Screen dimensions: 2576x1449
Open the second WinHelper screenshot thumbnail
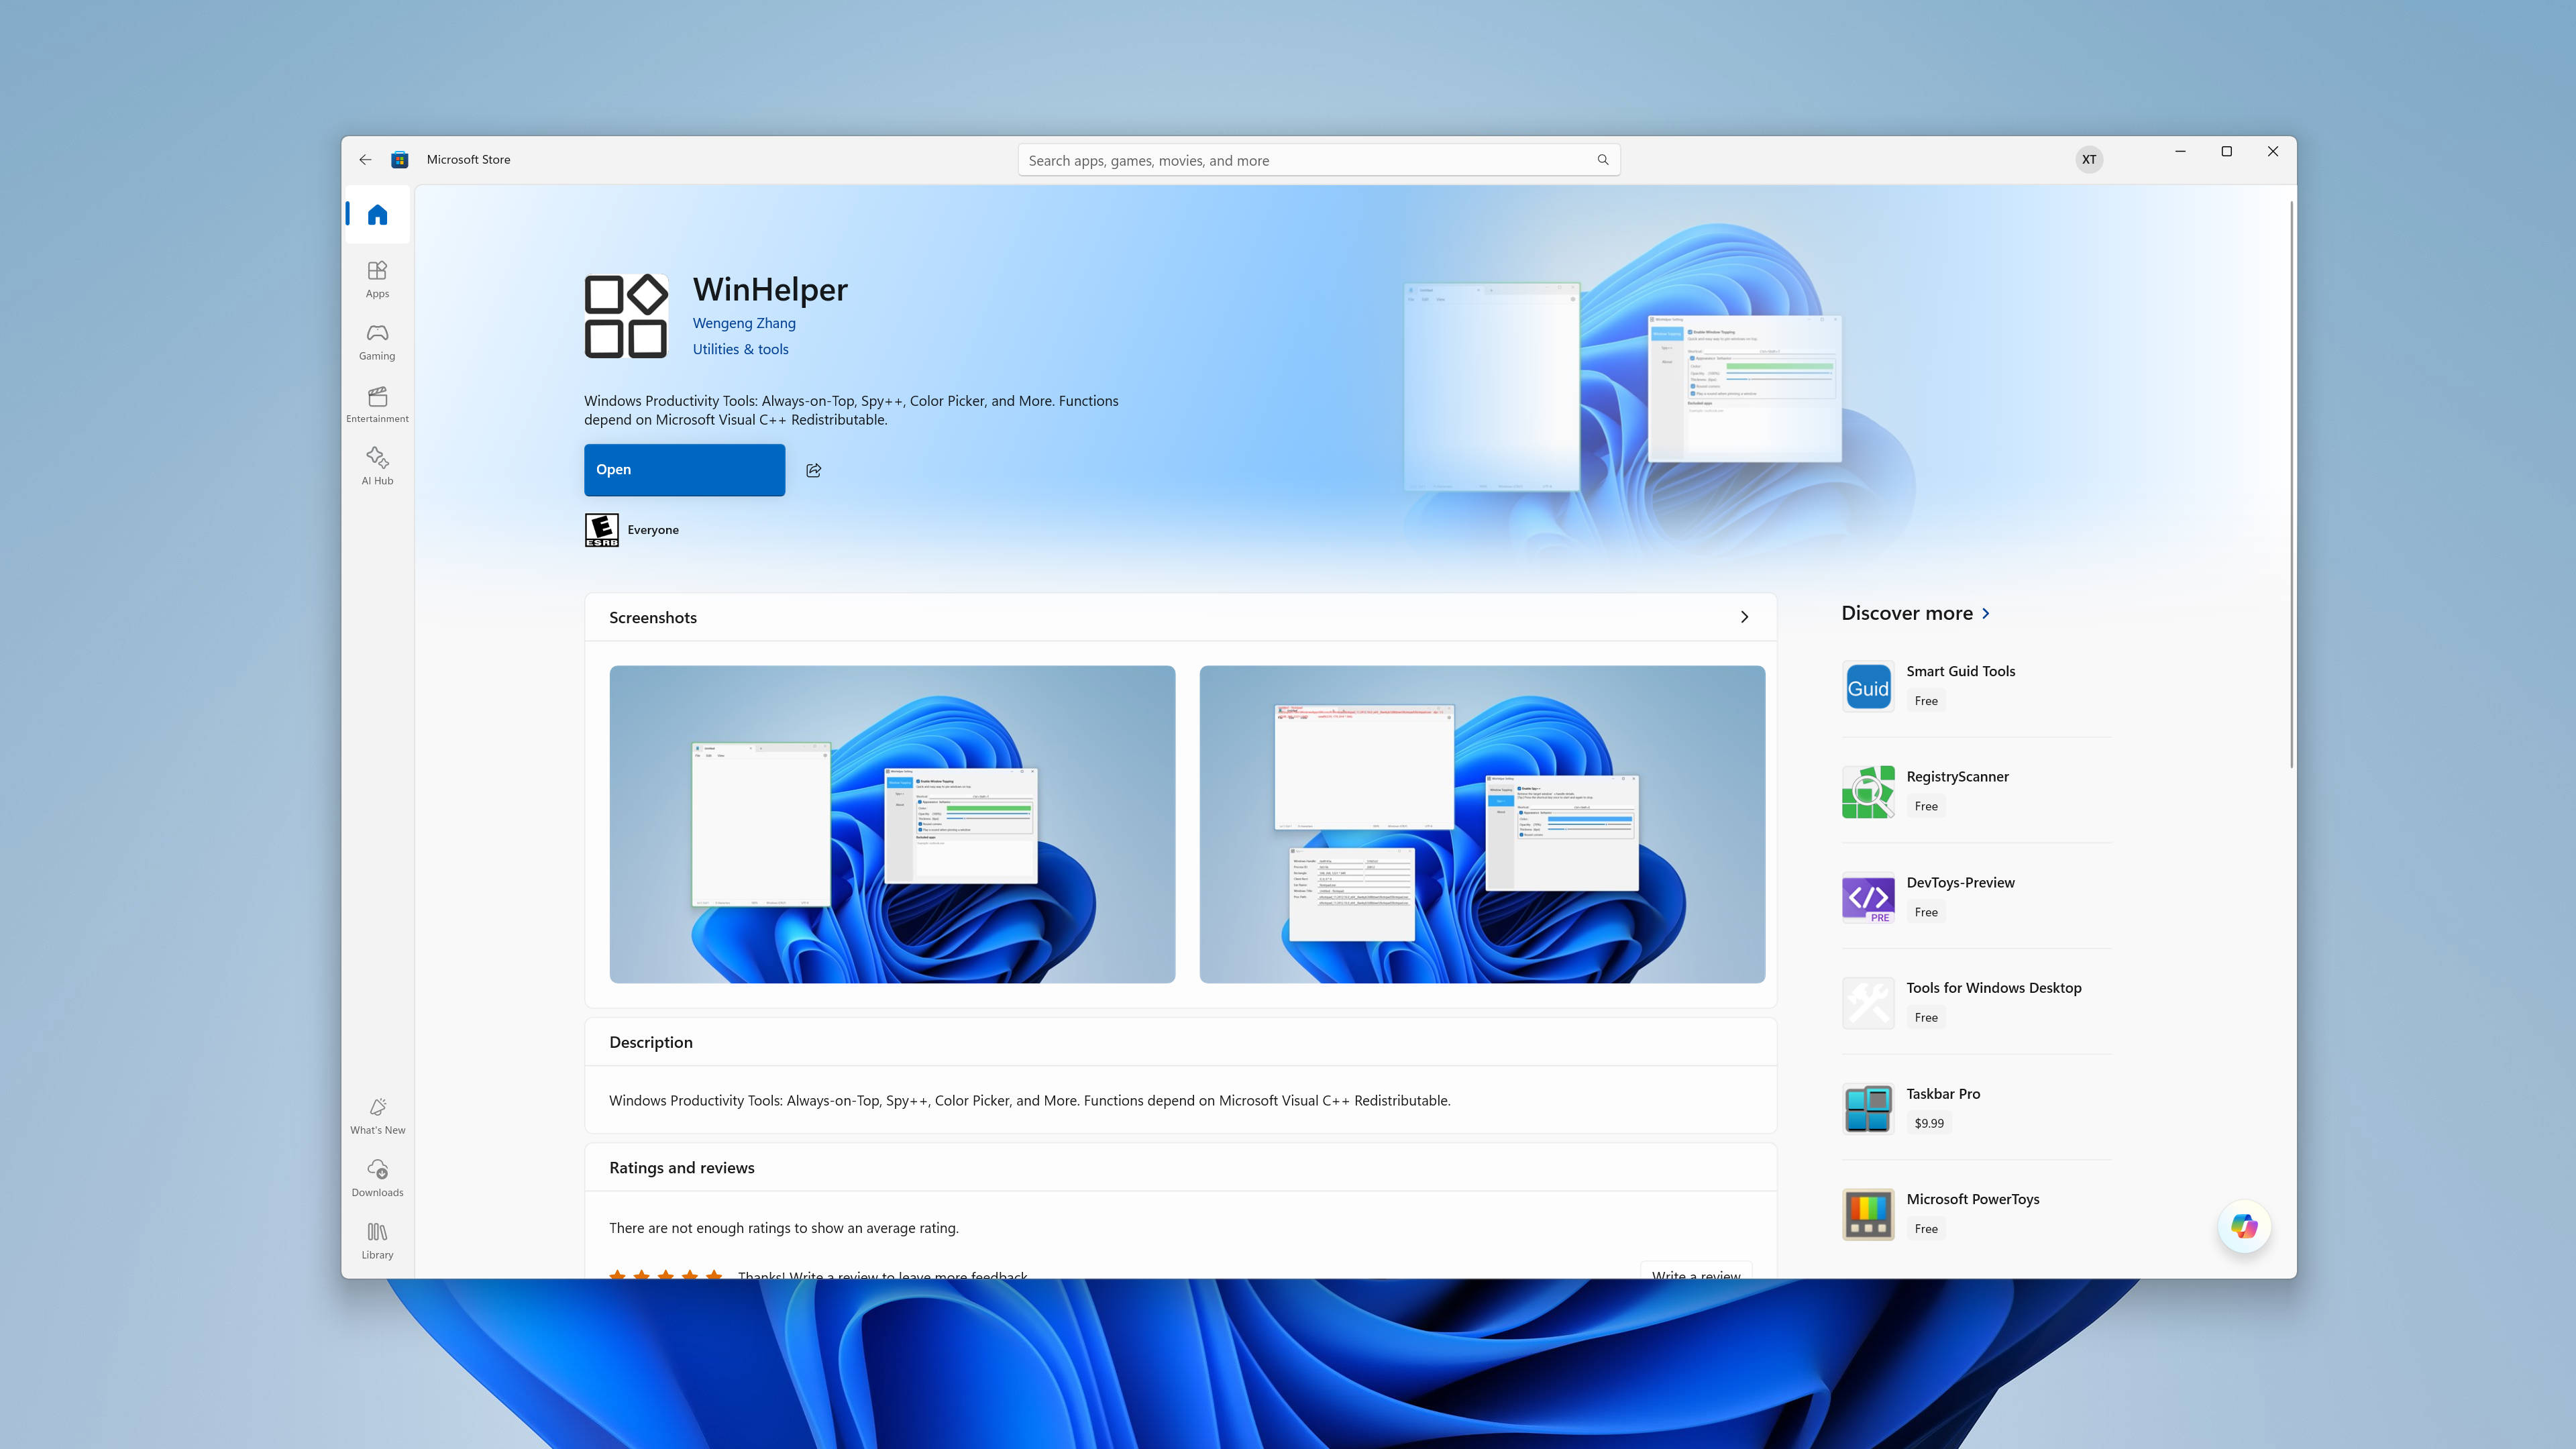pos(1482,824)
